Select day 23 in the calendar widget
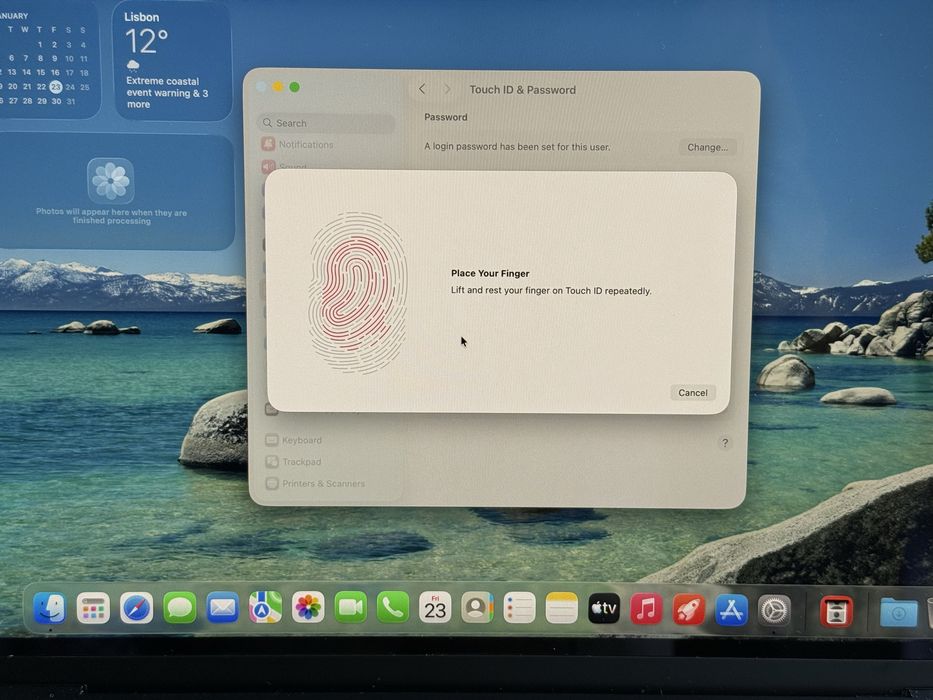The width and height of the screenshot is (933, 700). tap(55, 86)
